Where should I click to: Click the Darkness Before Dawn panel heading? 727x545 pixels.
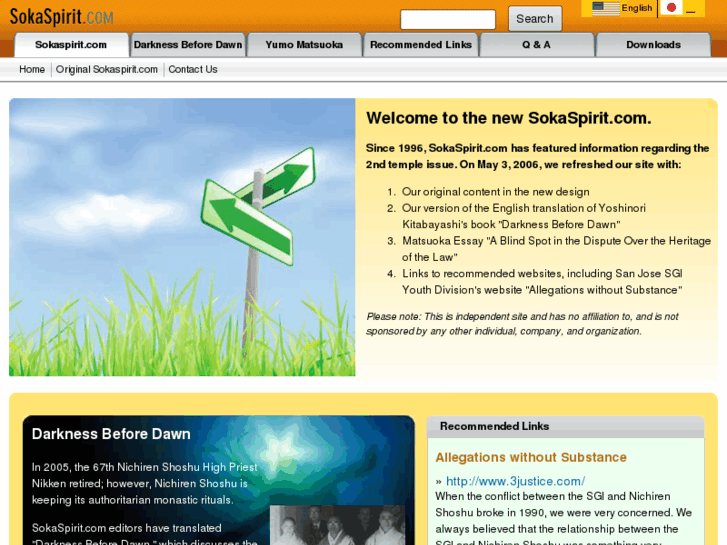coord(111,434)
